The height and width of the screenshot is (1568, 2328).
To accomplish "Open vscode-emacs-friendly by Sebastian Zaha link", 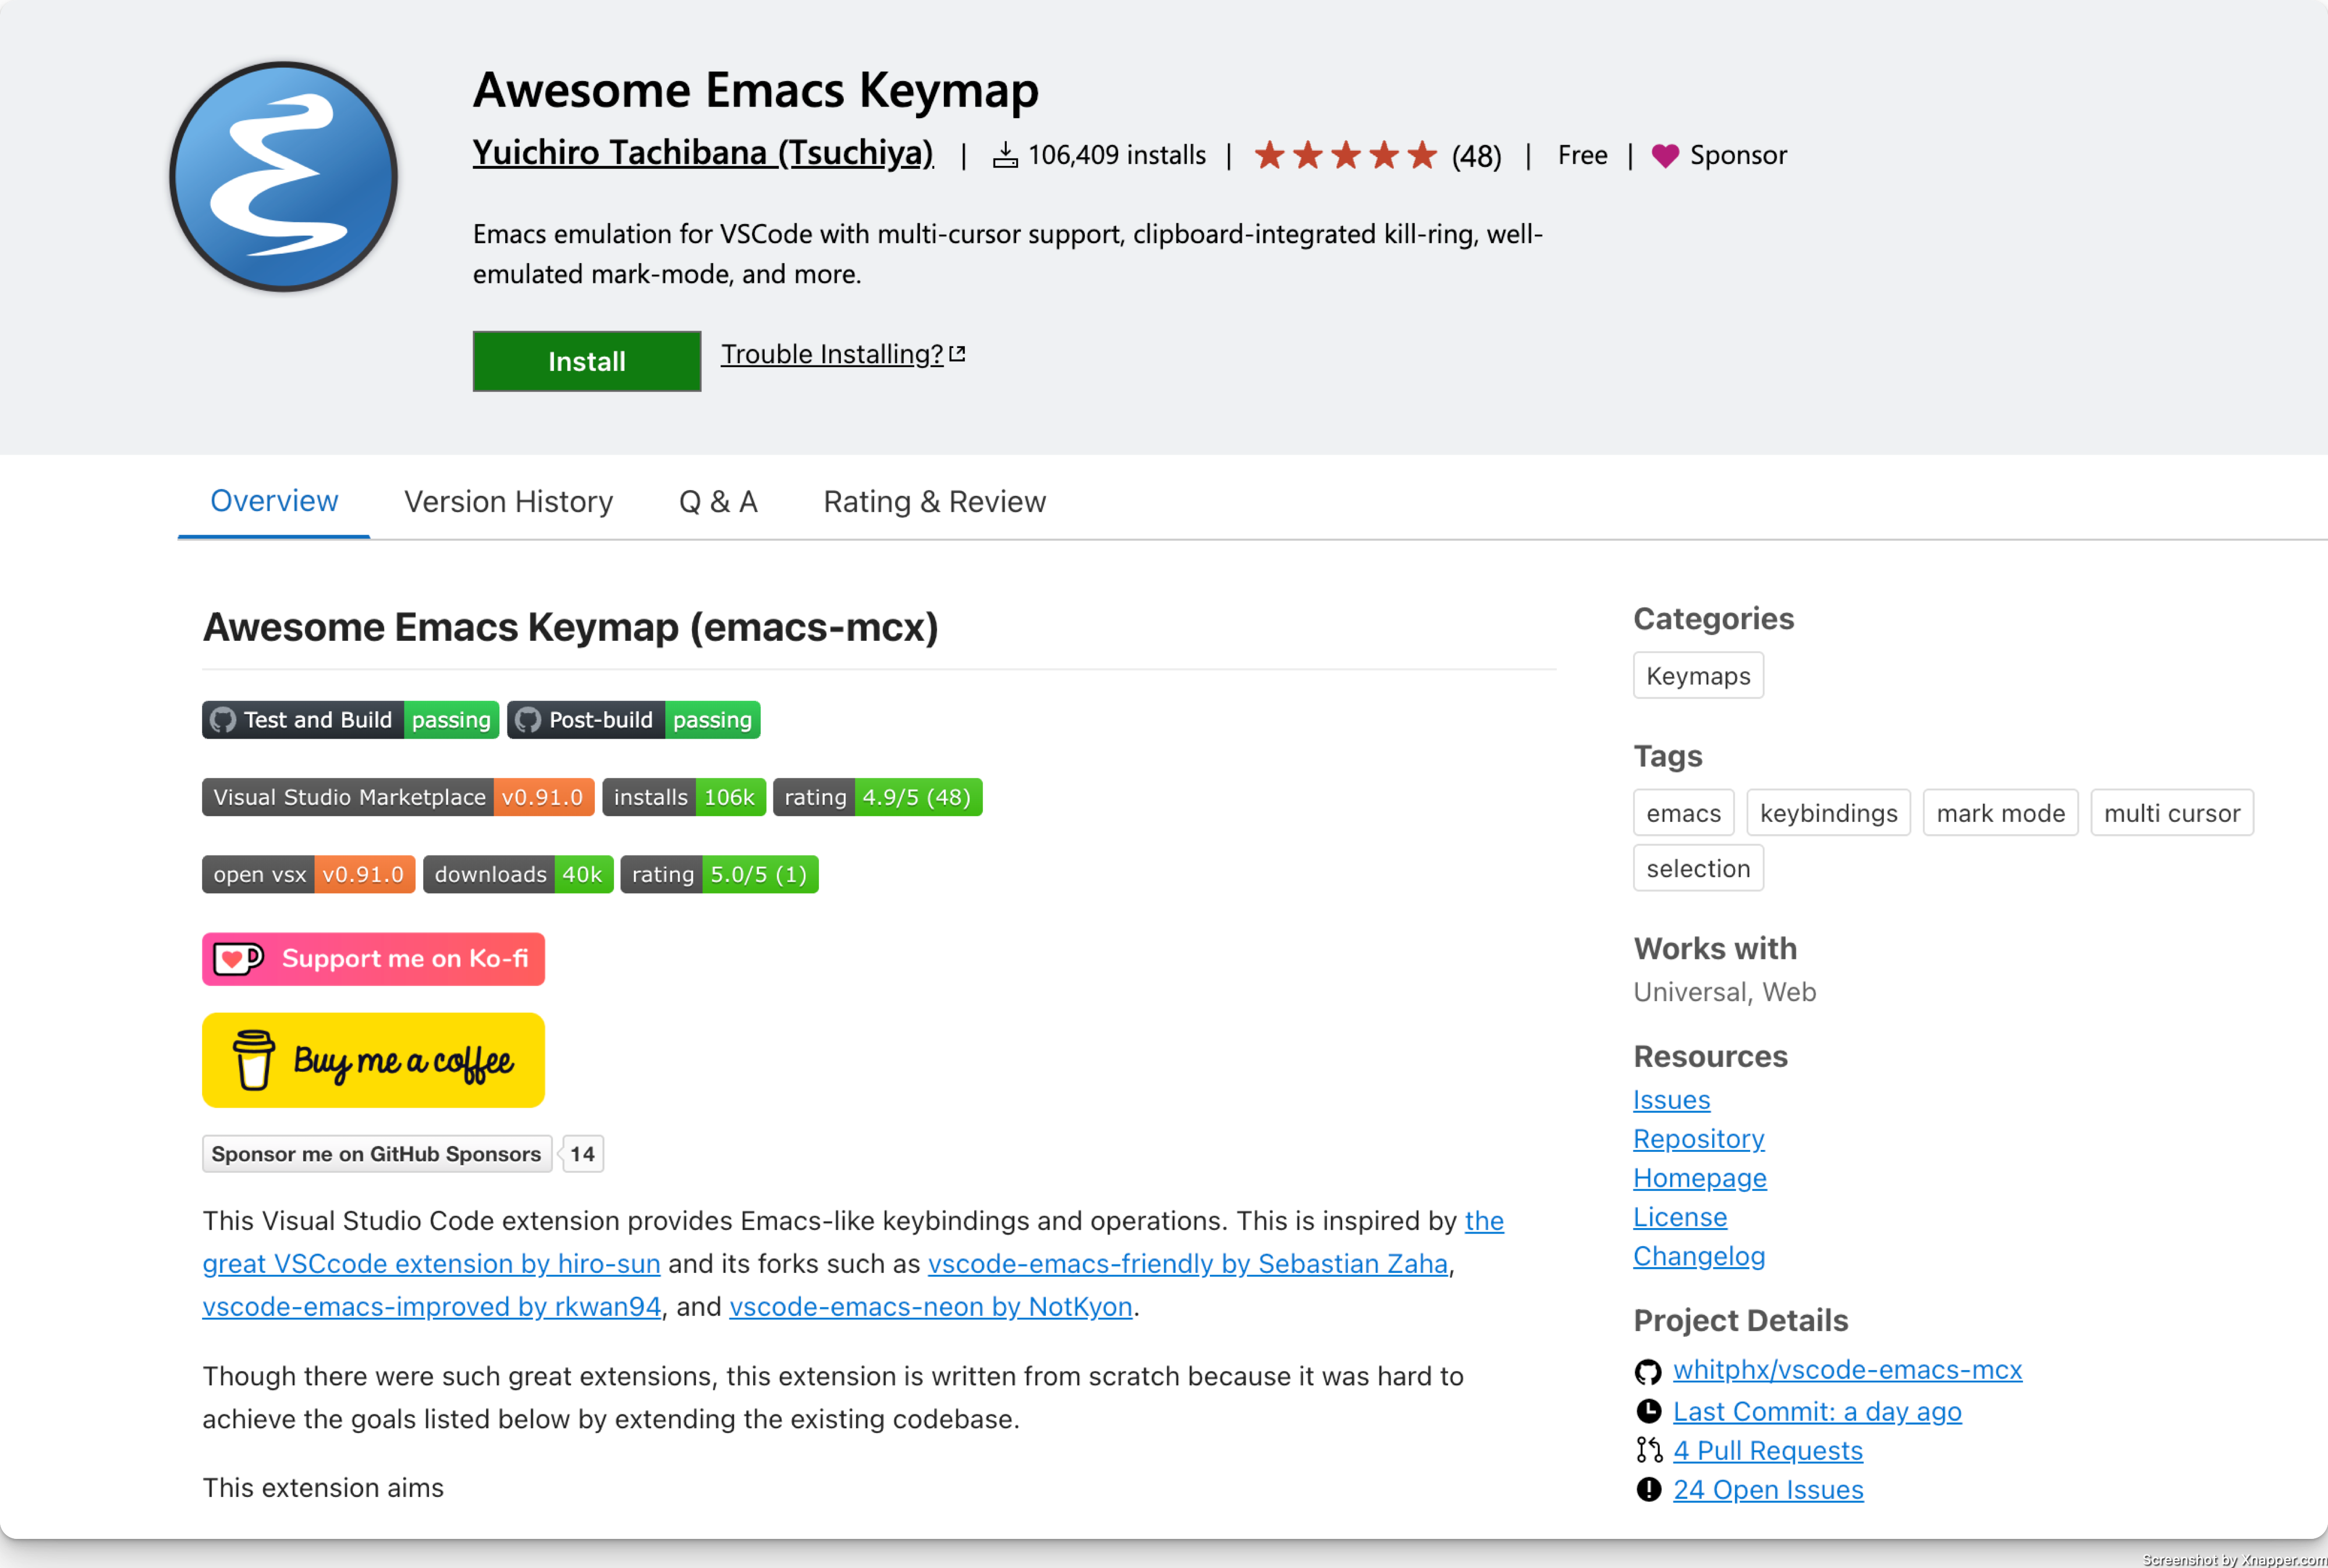I will (1188, 1264).
